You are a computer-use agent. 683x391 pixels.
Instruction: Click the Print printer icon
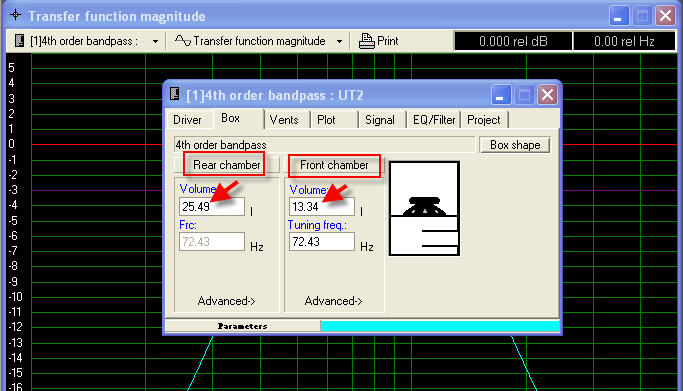[x=366, y=41]
